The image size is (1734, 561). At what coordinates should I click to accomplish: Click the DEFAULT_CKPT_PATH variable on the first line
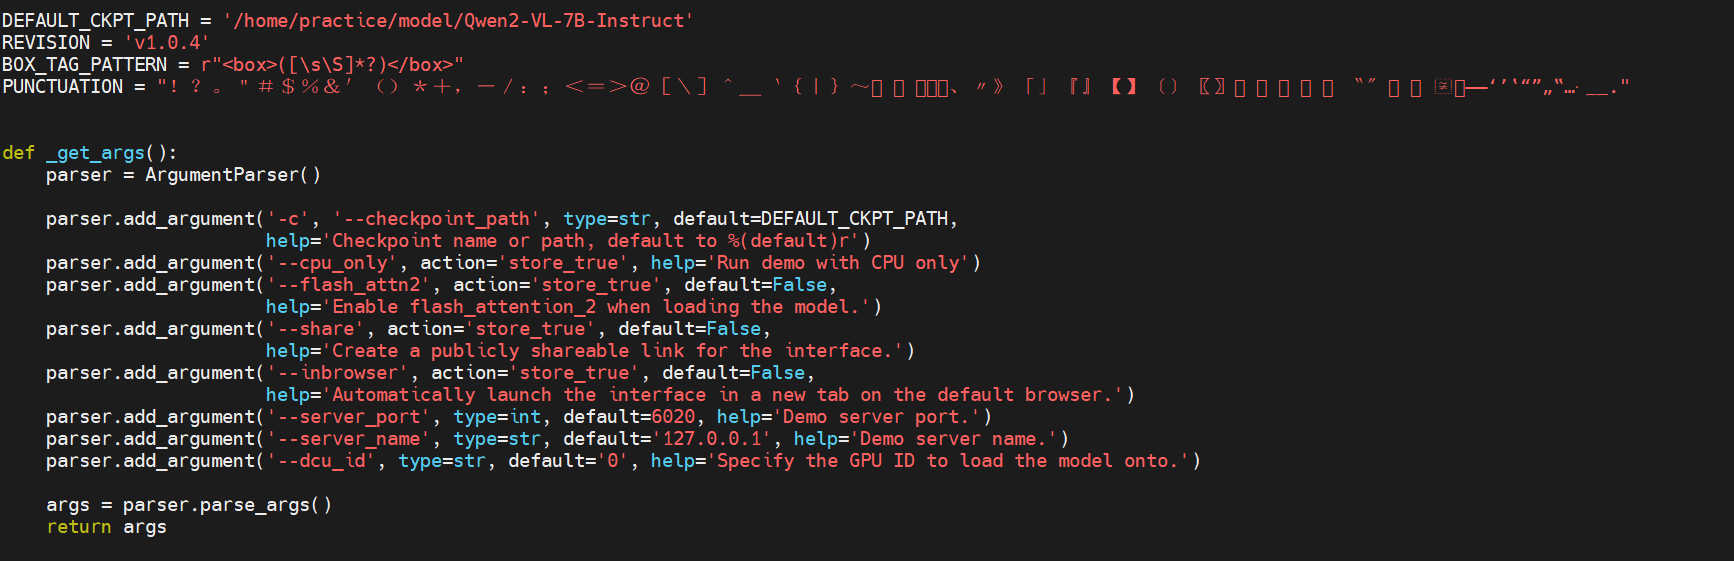[x=95, y=20]
